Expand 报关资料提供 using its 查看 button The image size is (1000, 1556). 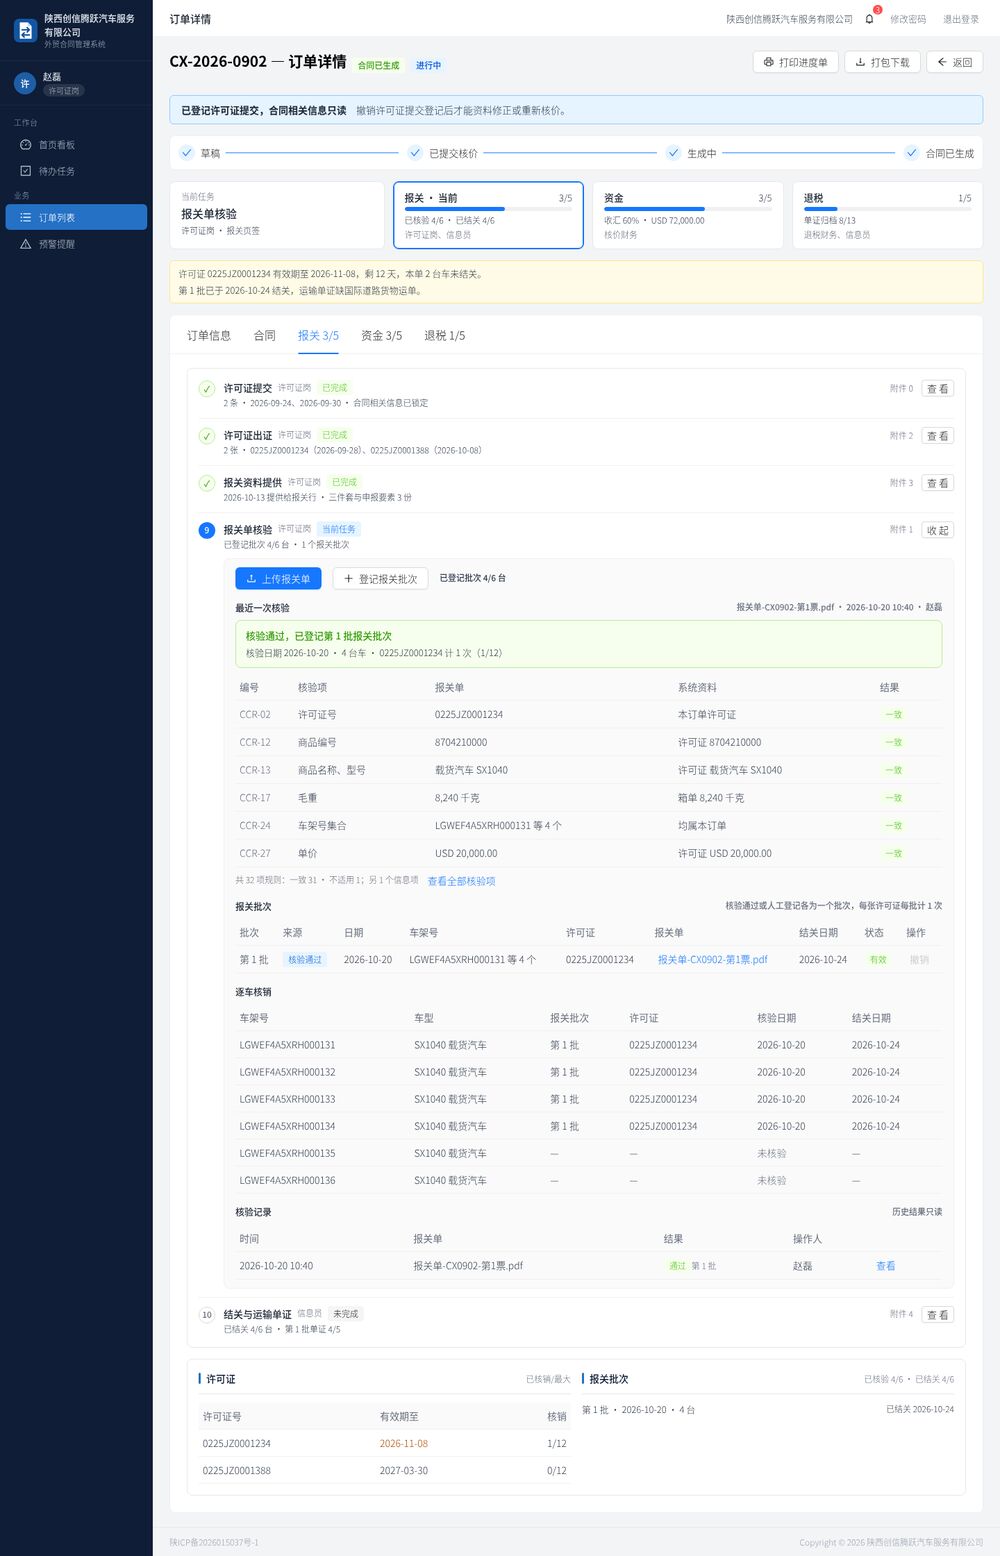(937, 483)
